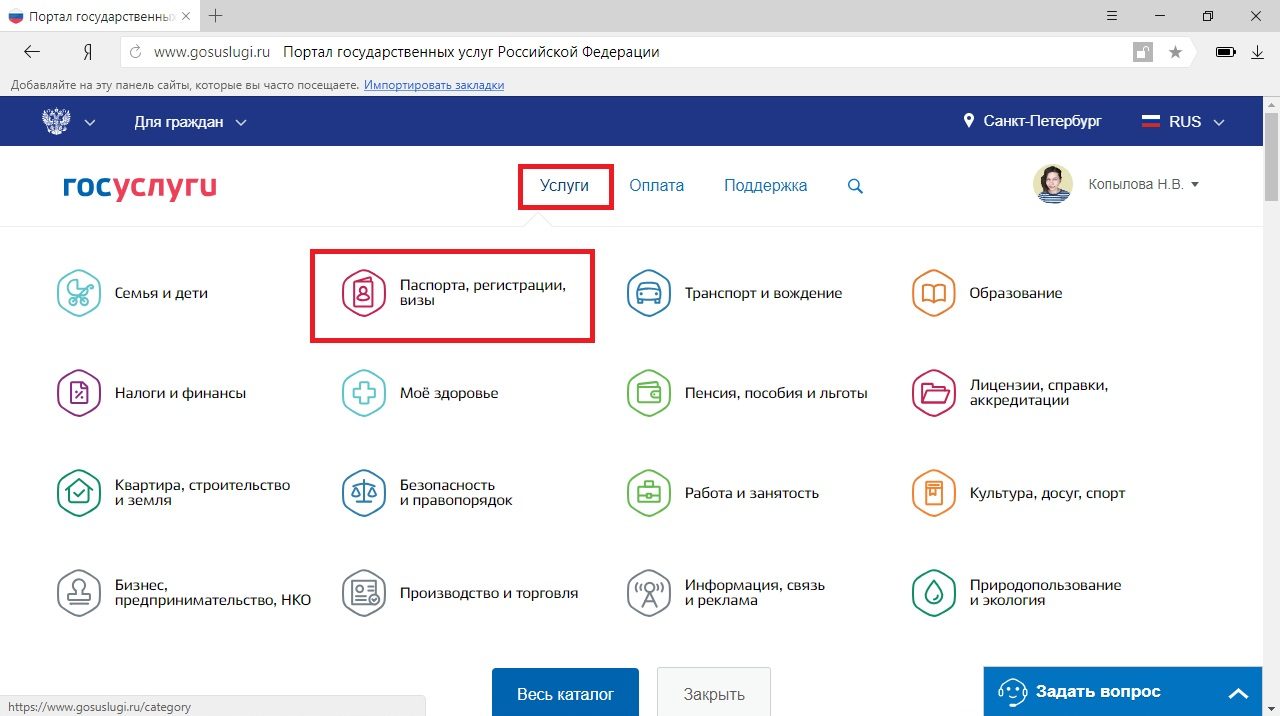Open Моё здоровье category text
Viewport: 1280px width, 716px height.
point(449,393)
